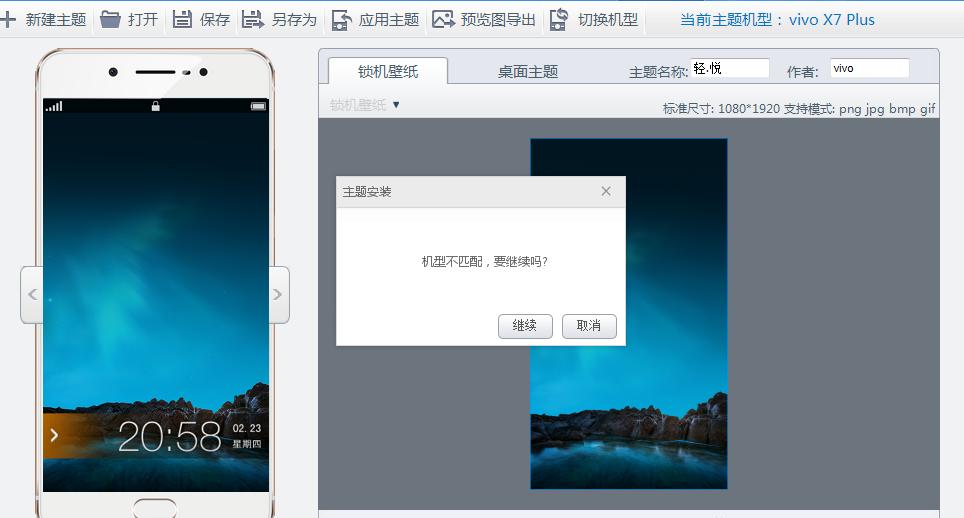Choose 预览图导出 in the toolbar
This screenshot has width=964, height=518.
pyautogui.click(x=498, y=20)
